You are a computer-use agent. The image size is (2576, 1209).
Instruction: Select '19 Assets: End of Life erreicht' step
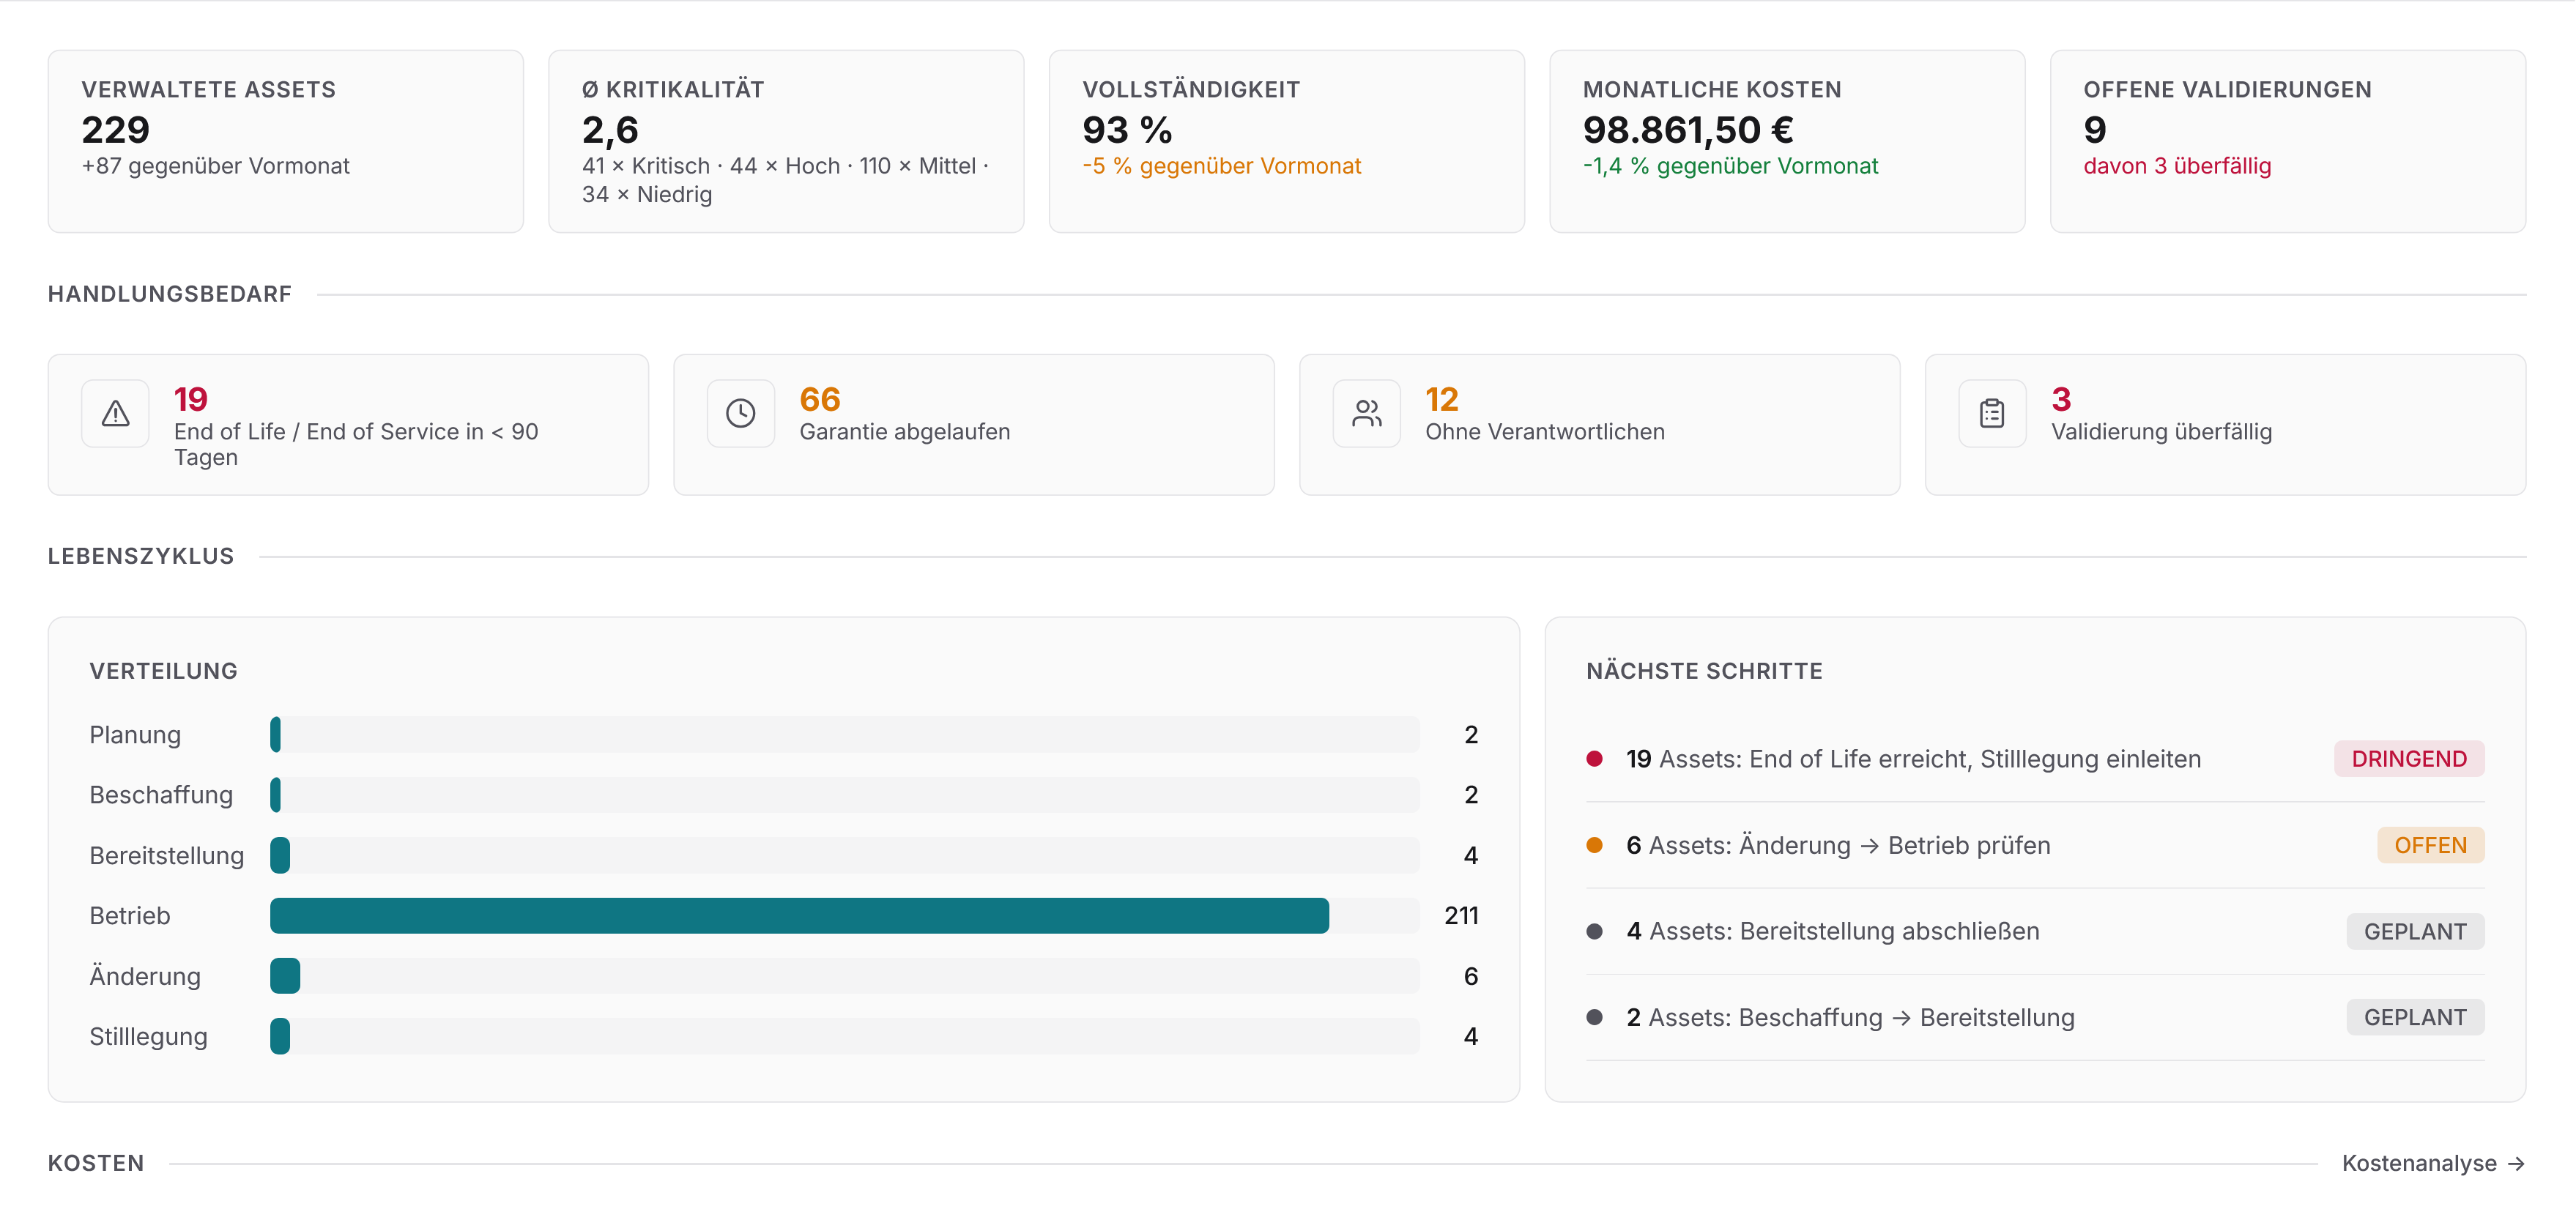tap(2035, 759)
